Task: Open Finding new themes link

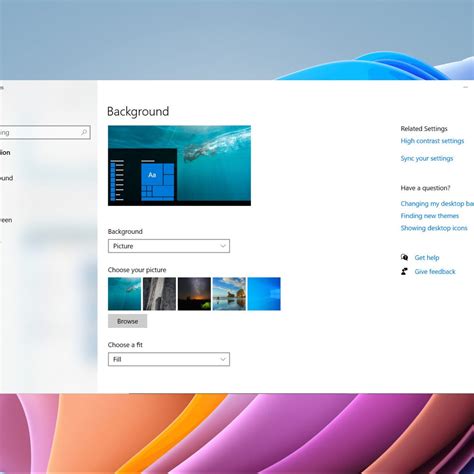Action: (x=429, y=216)
